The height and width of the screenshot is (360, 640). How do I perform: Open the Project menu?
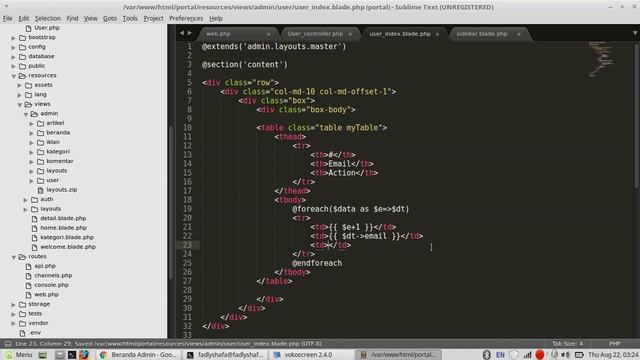[153, 18]
